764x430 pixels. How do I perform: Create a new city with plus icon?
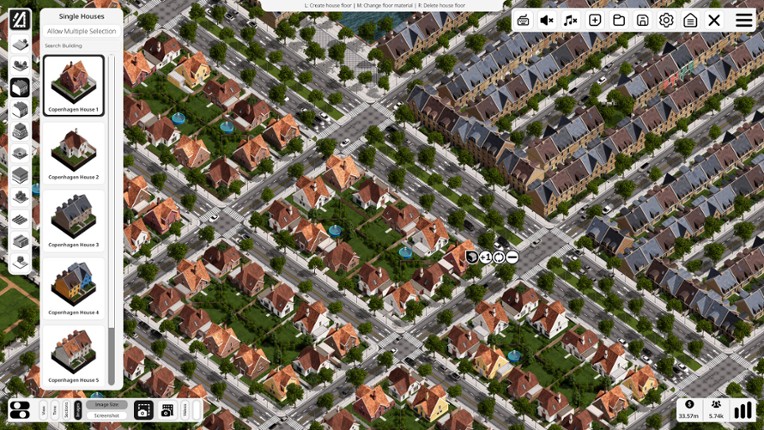pyautogui.click(x=595, y=20)
